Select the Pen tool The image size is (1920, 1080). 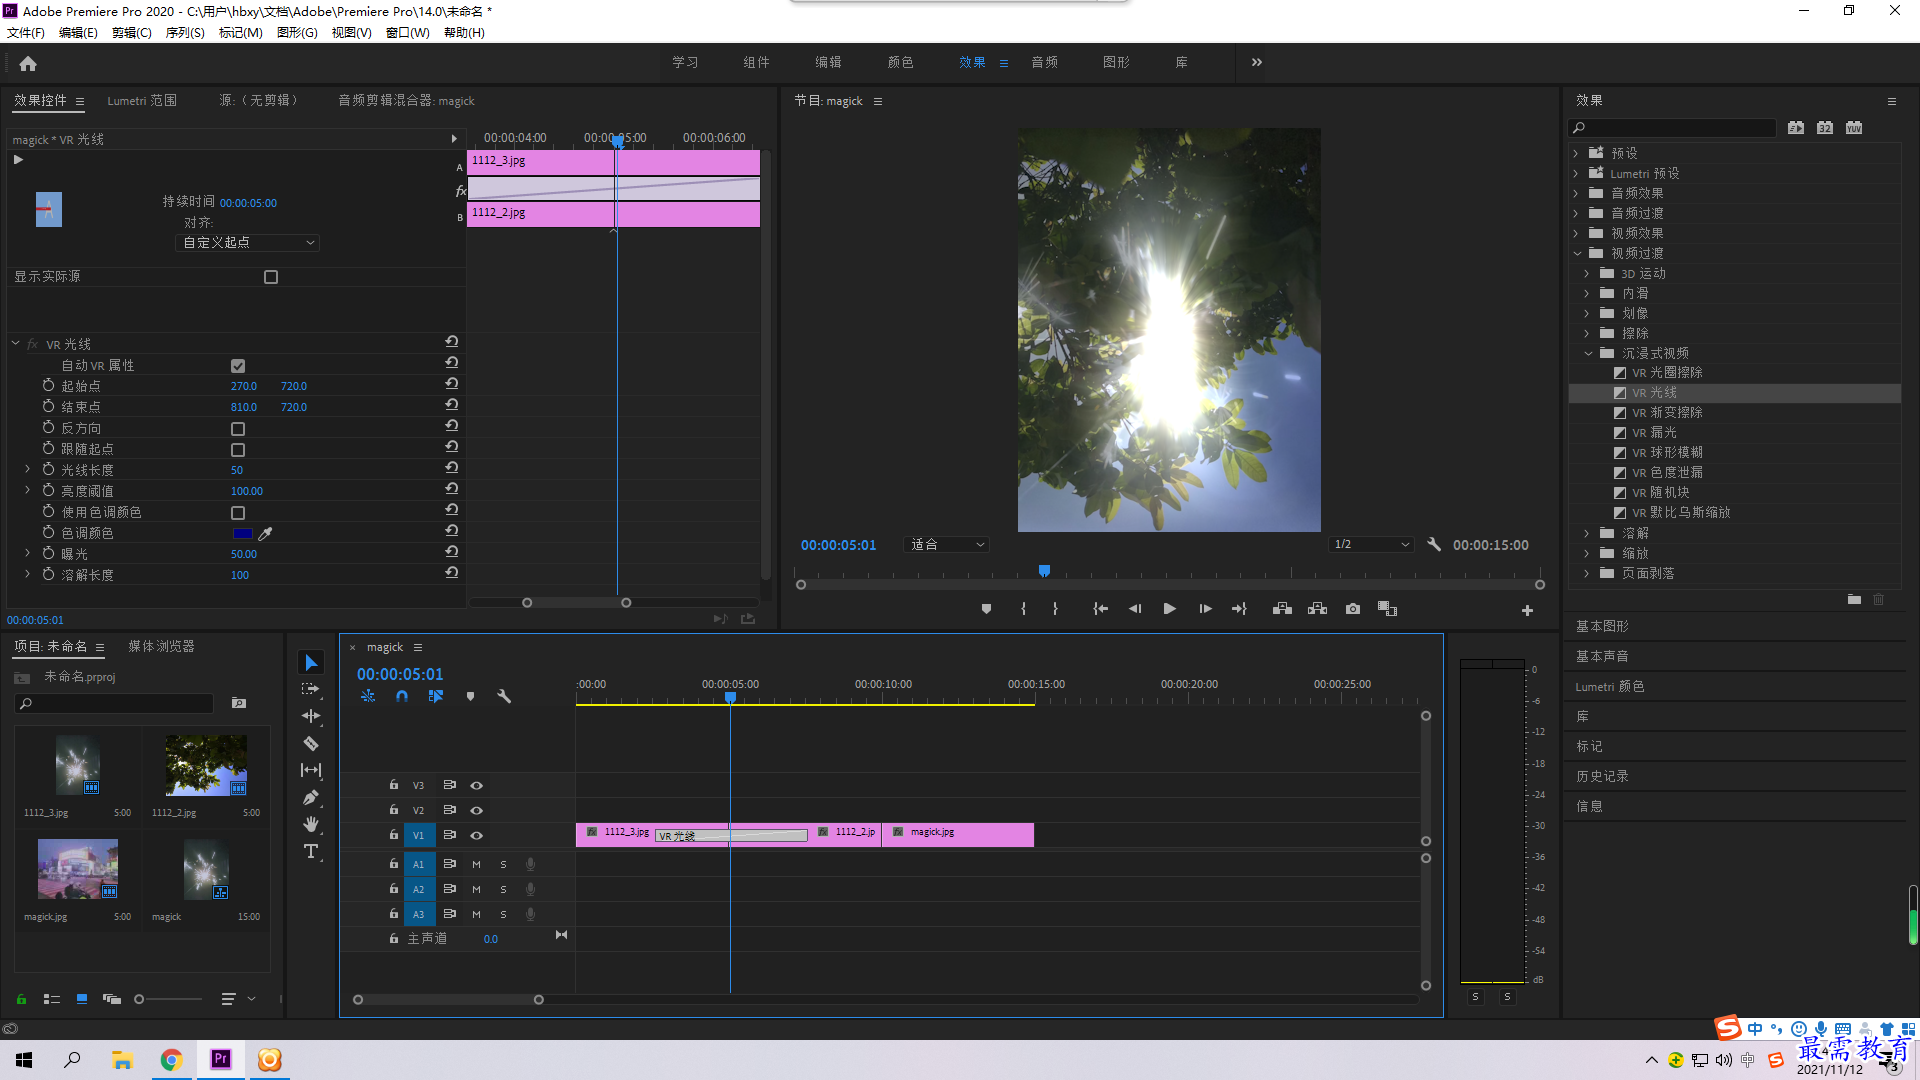(x=311, y=797)
